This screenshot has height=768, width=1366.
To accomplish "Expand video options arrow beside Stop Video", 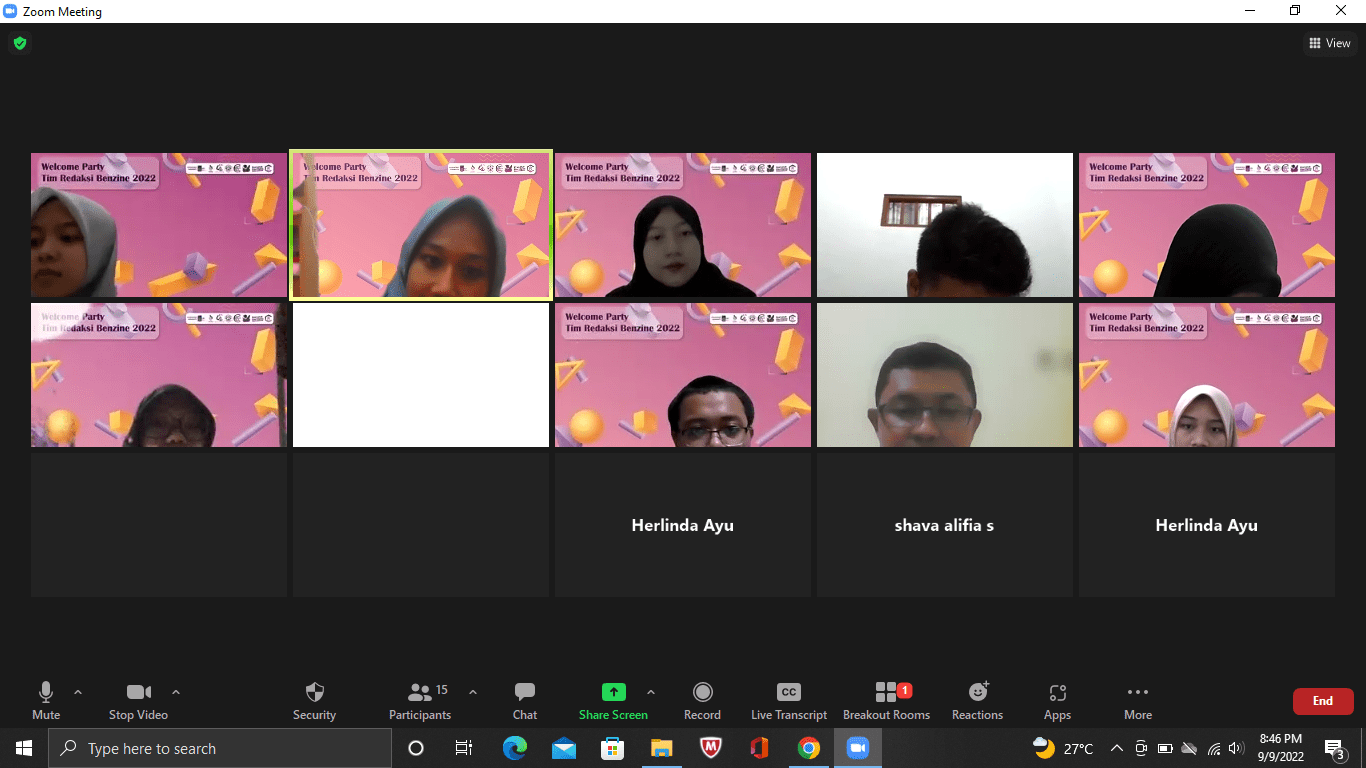I will coord(176,692).
